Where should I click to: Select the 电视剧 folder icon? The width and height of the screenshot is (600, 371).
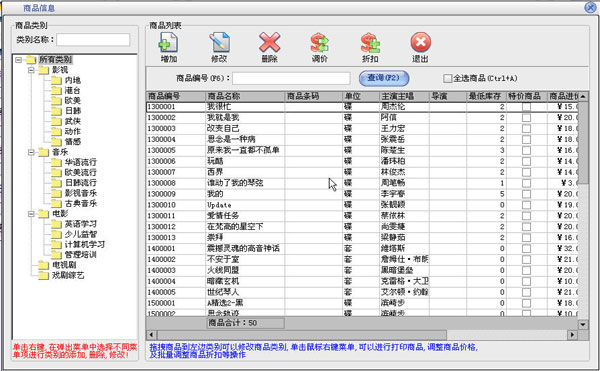tap(44, 265)
